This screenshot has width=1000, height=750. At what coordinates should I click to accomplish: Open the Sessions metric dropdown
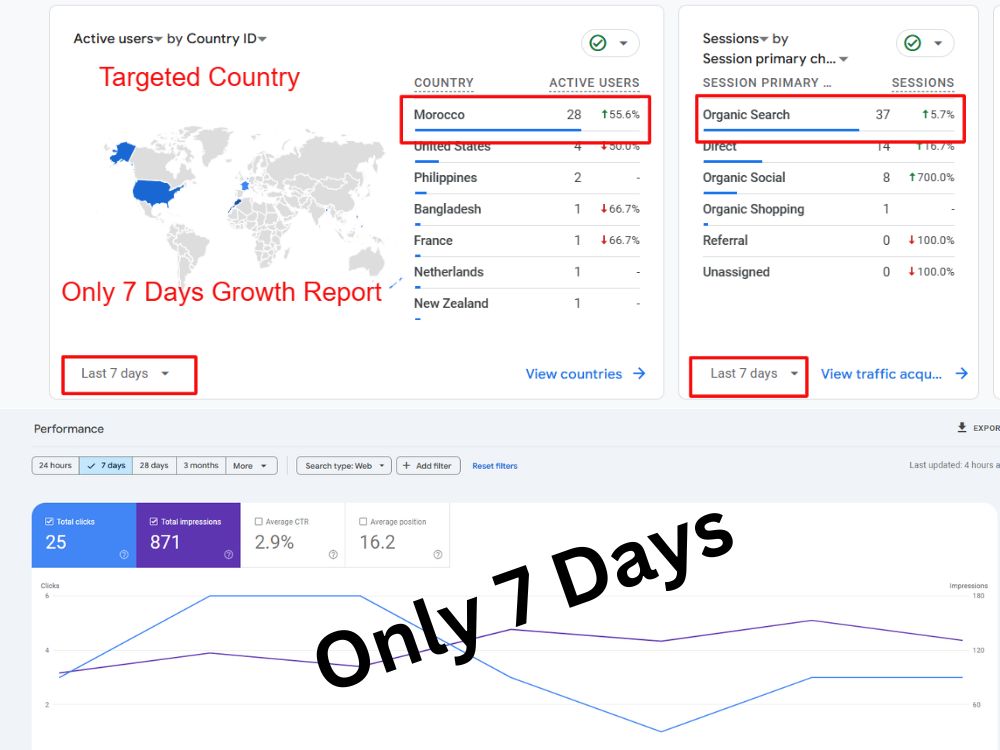[x=735, y=39]
